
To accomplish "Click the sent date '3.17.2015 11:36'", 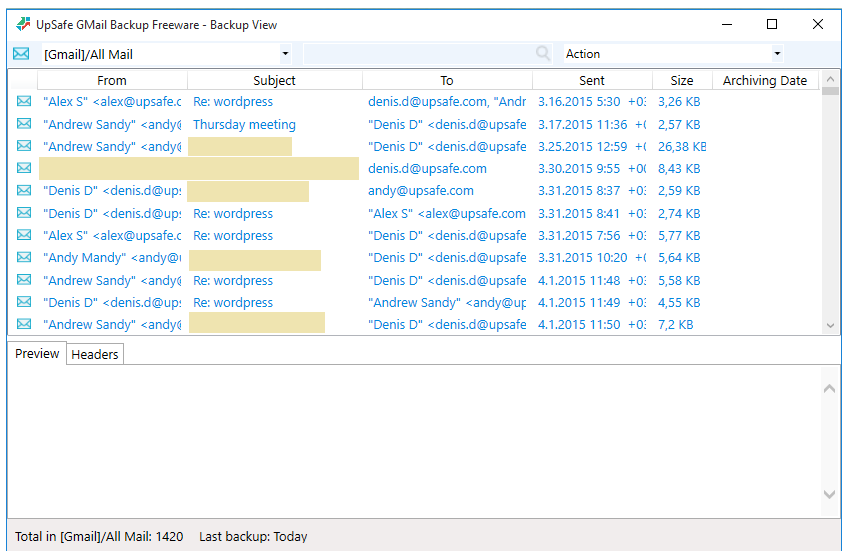I will coord(583,125).
